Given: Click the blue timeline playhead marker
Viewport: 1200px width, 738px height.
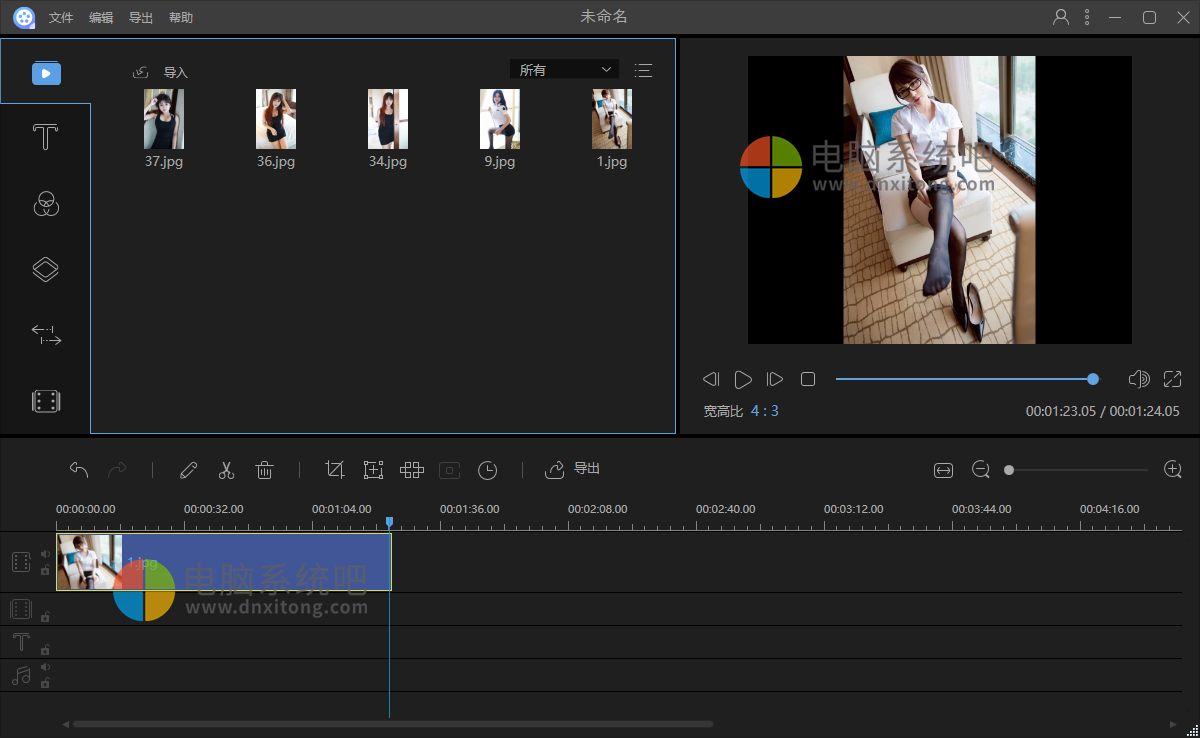Looking at the screenshot, I should point(389,522).
